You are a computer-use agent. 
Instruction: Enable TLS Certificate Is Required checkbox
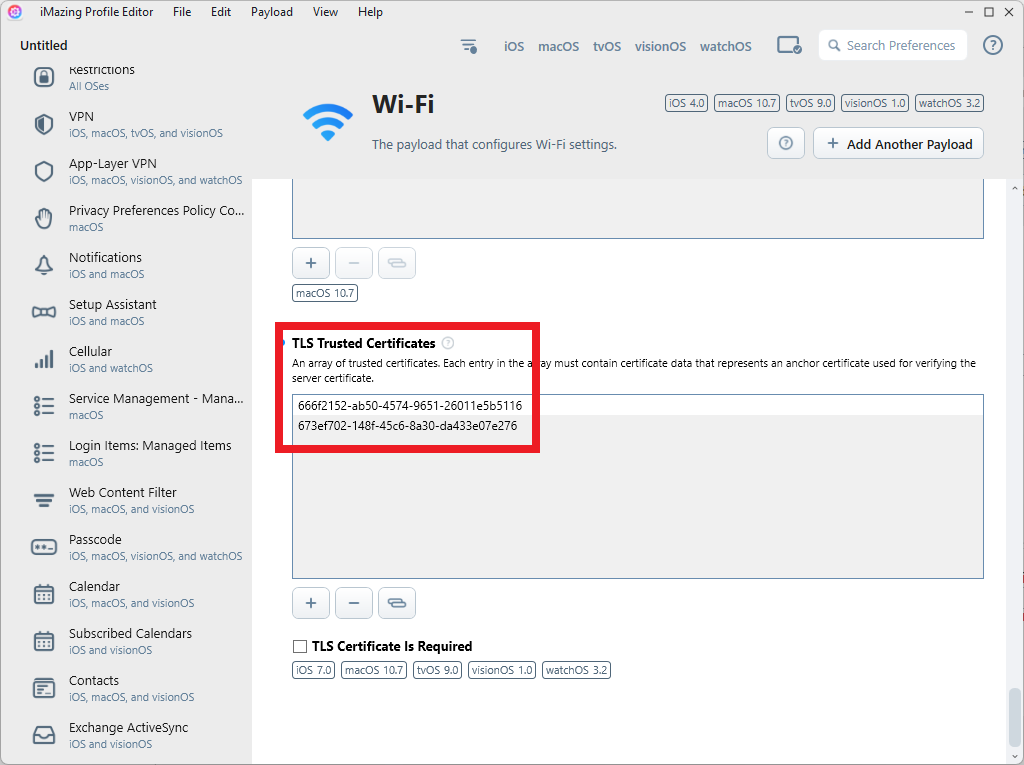click(x=300, y=646)
